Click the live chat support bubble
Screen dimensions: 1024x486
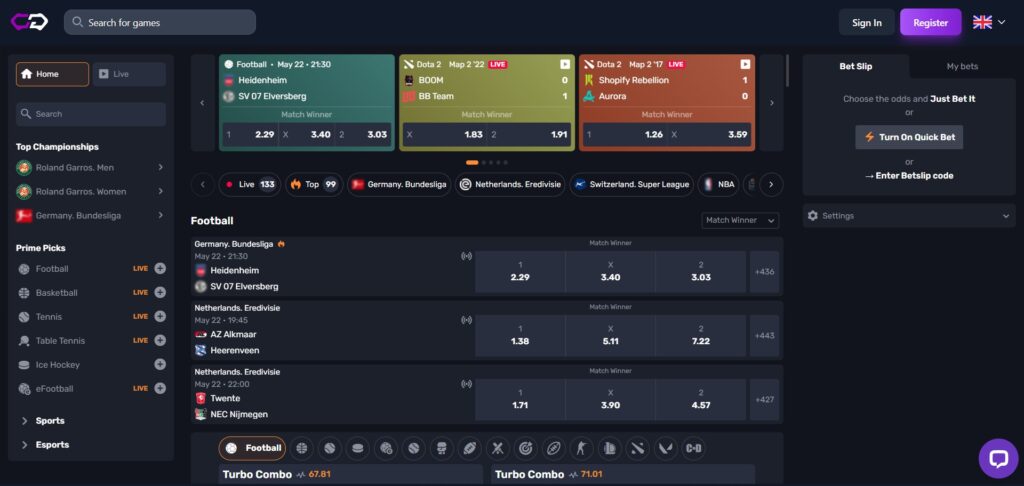click(997, 458)
